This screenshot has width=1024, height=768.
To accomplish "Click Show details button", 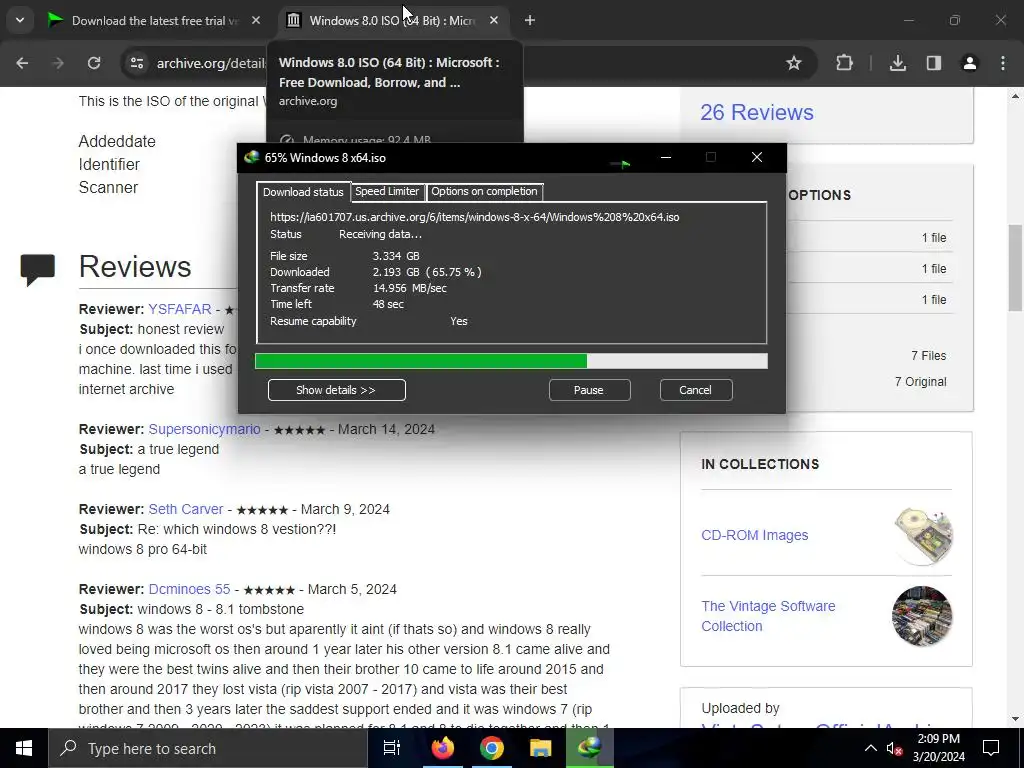I will (x=336, y=390).
